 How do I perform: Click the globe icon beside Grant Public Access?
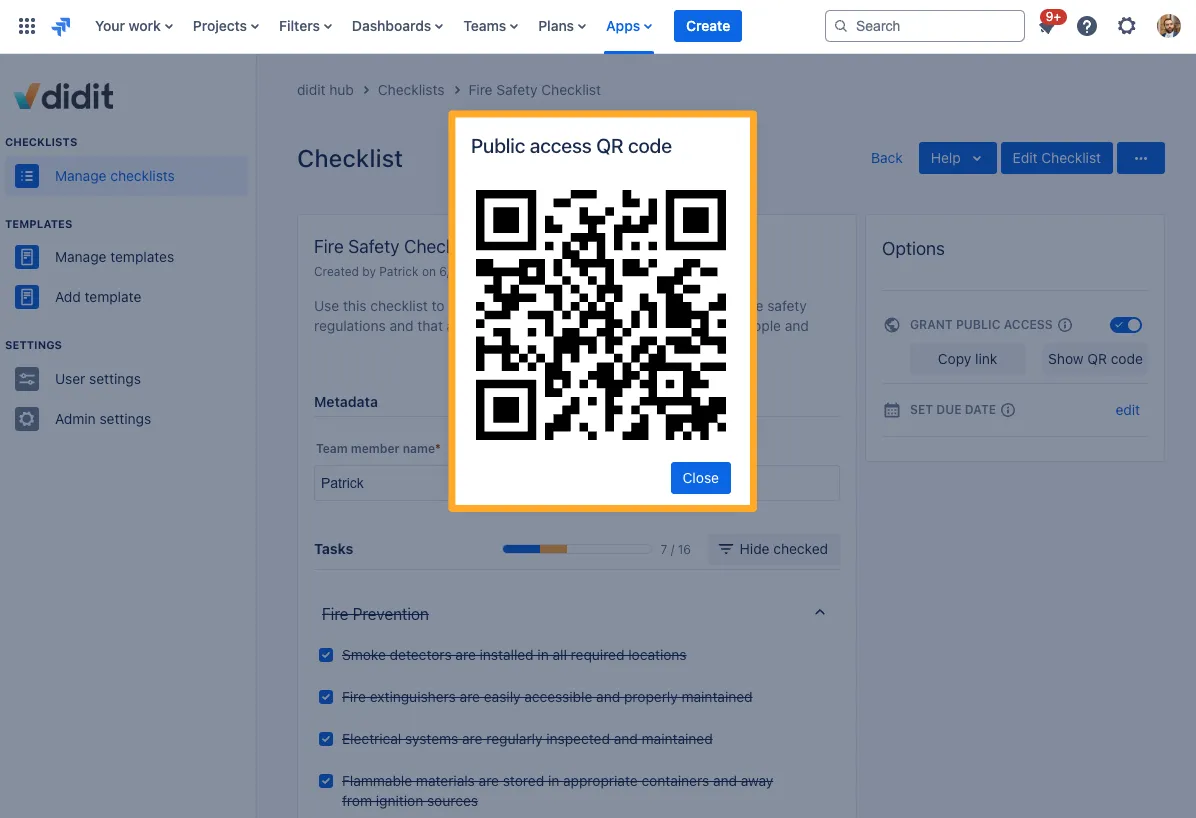click(892, 325)
